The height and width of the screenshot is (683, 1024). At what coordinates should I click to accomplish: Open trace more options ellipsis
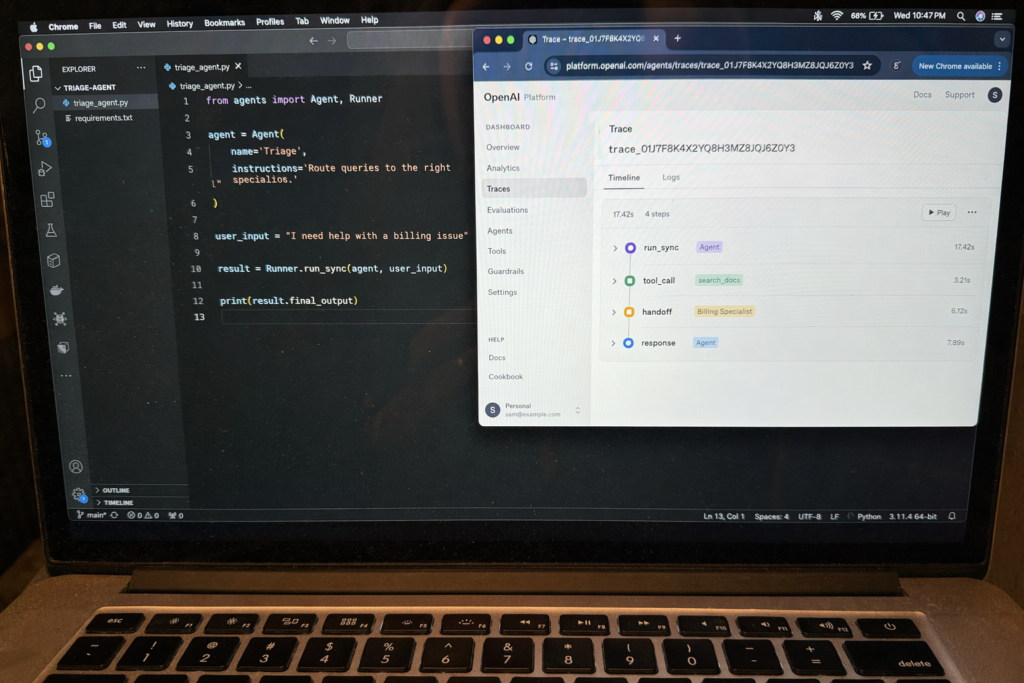[972, 212]
